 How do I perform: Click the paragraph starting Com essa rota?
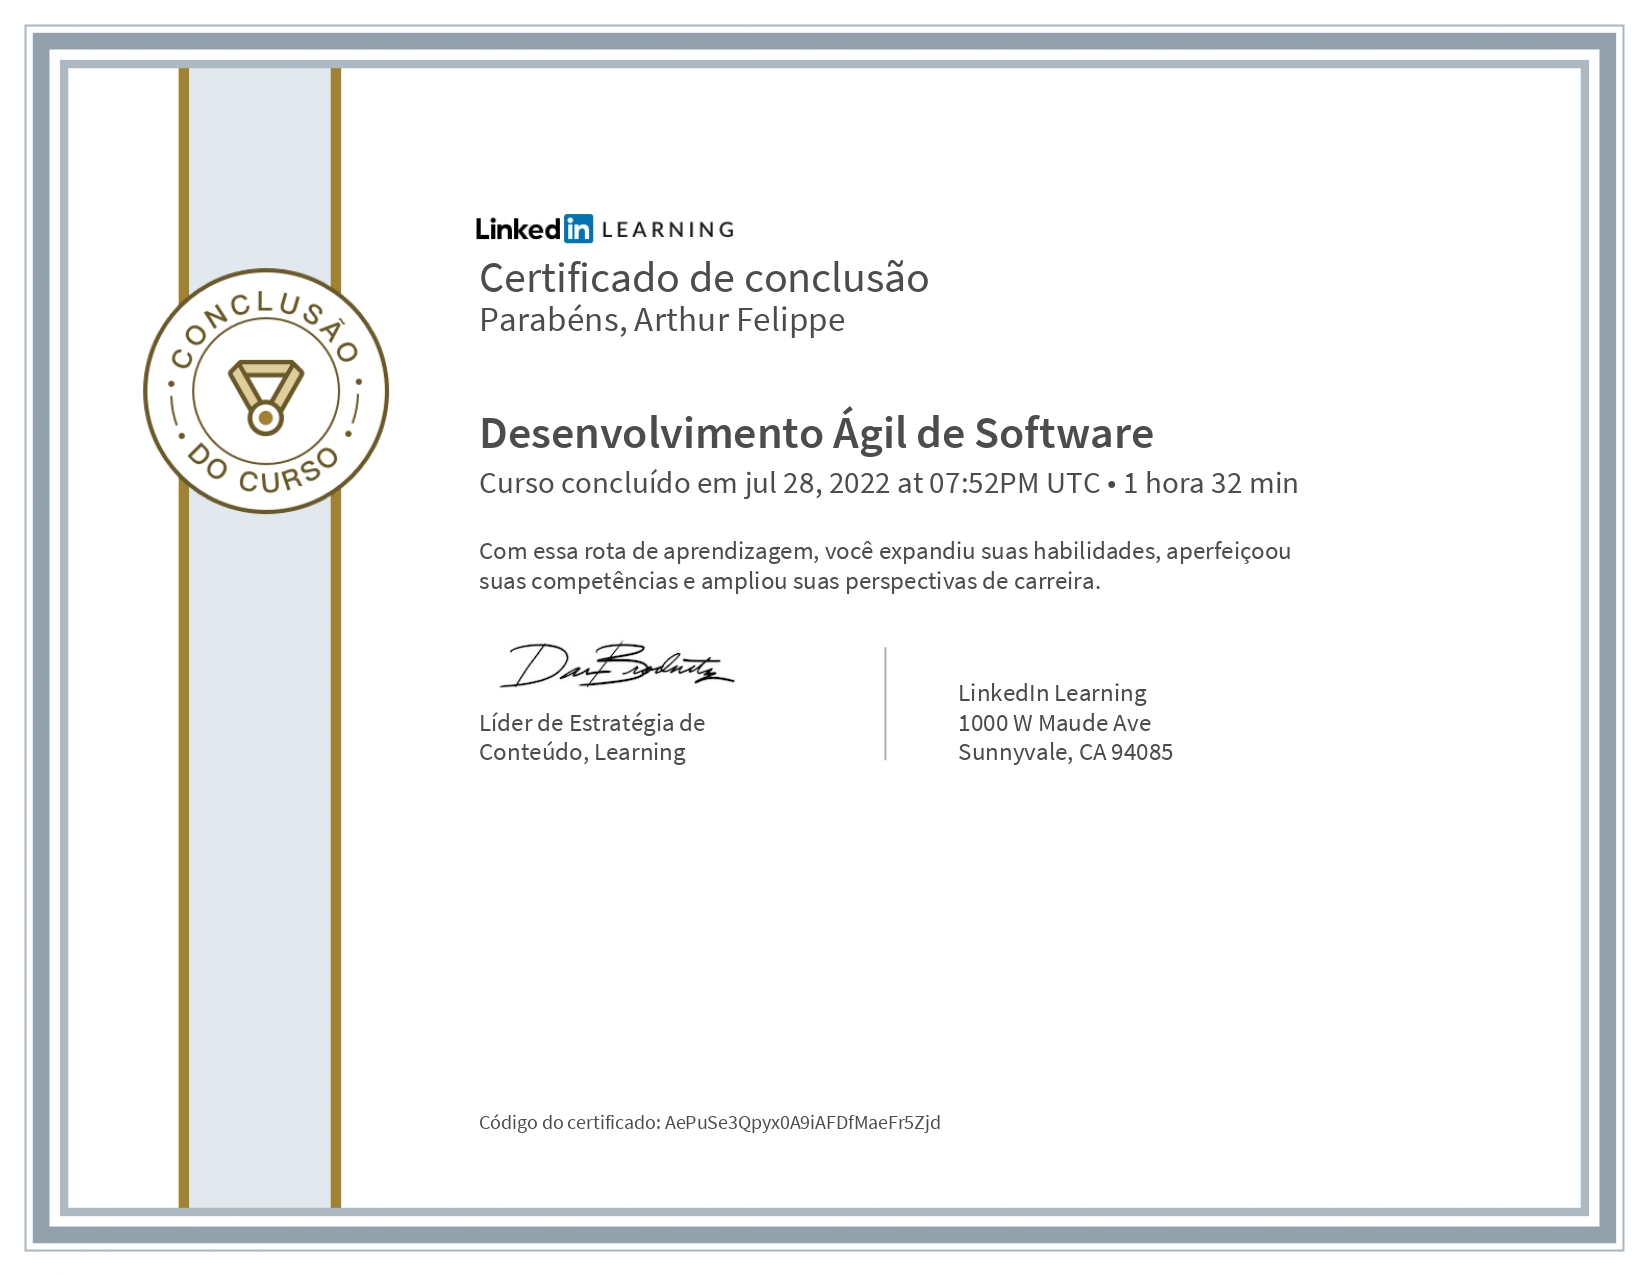click(x=885, y=566)
